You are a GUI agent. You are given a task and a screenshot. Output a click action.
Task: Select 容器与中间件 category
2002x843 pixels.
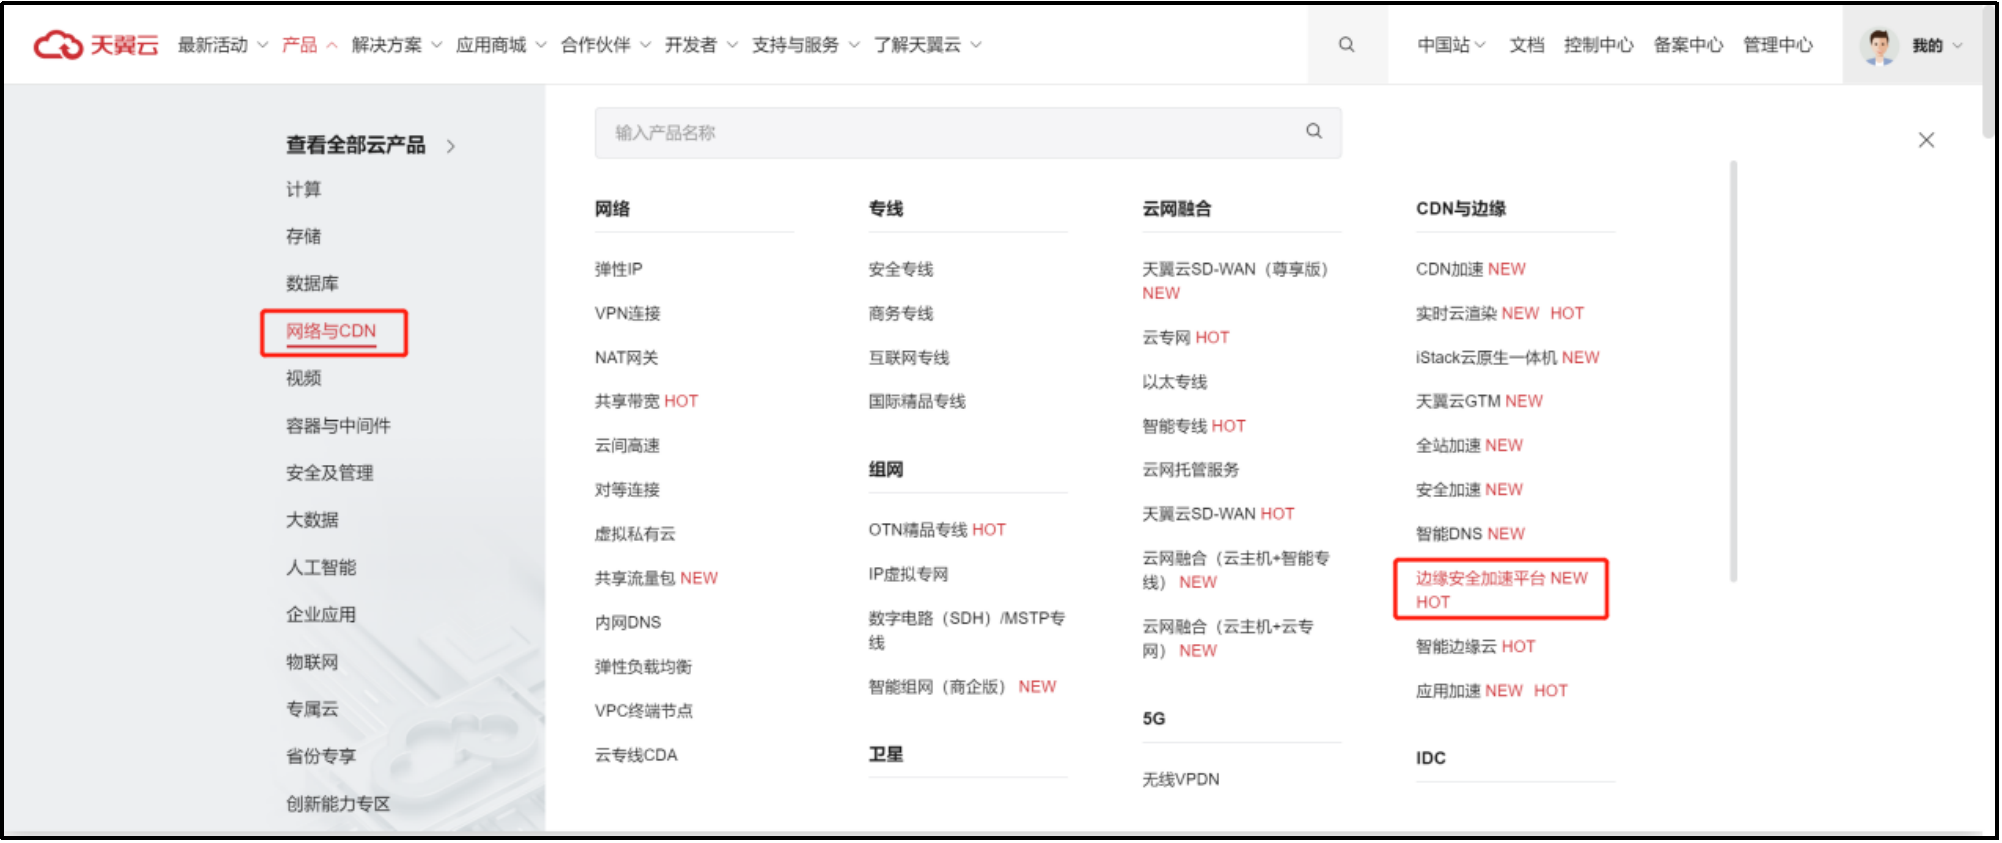tap(338, 425)
